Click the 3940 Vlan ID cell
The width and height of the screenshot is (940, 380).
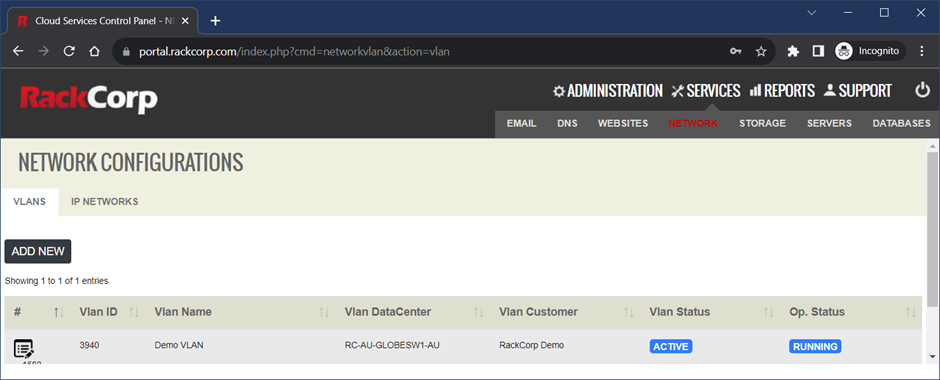[x=89, y=345]
